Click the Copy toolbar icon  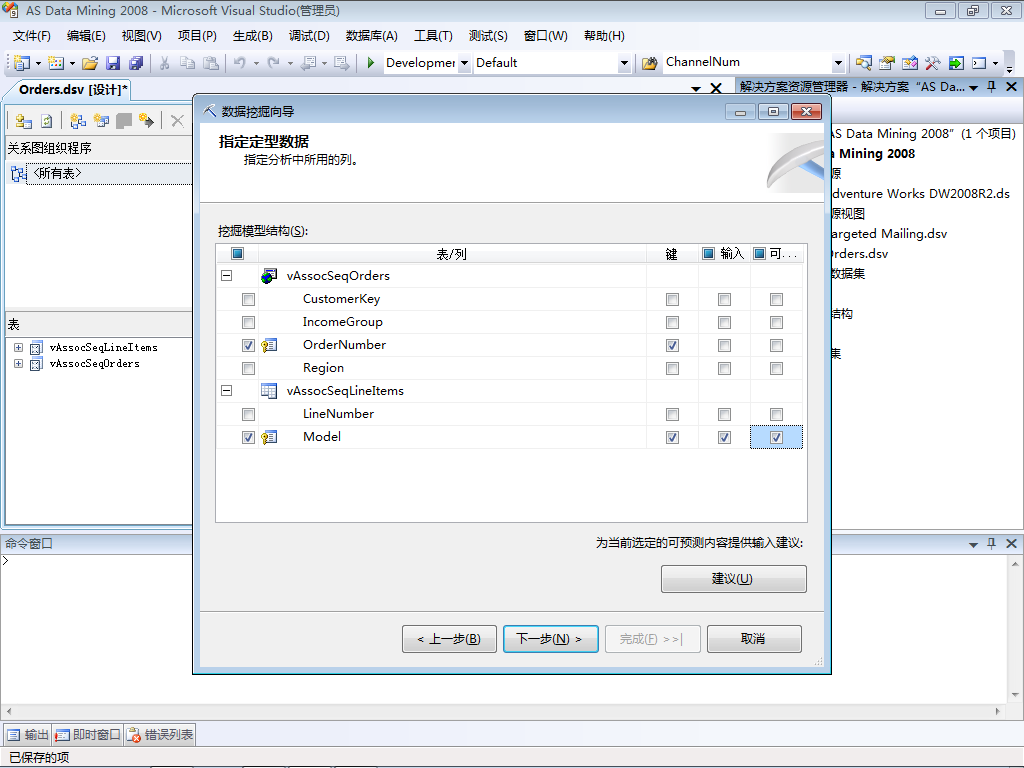click(187, 63)
